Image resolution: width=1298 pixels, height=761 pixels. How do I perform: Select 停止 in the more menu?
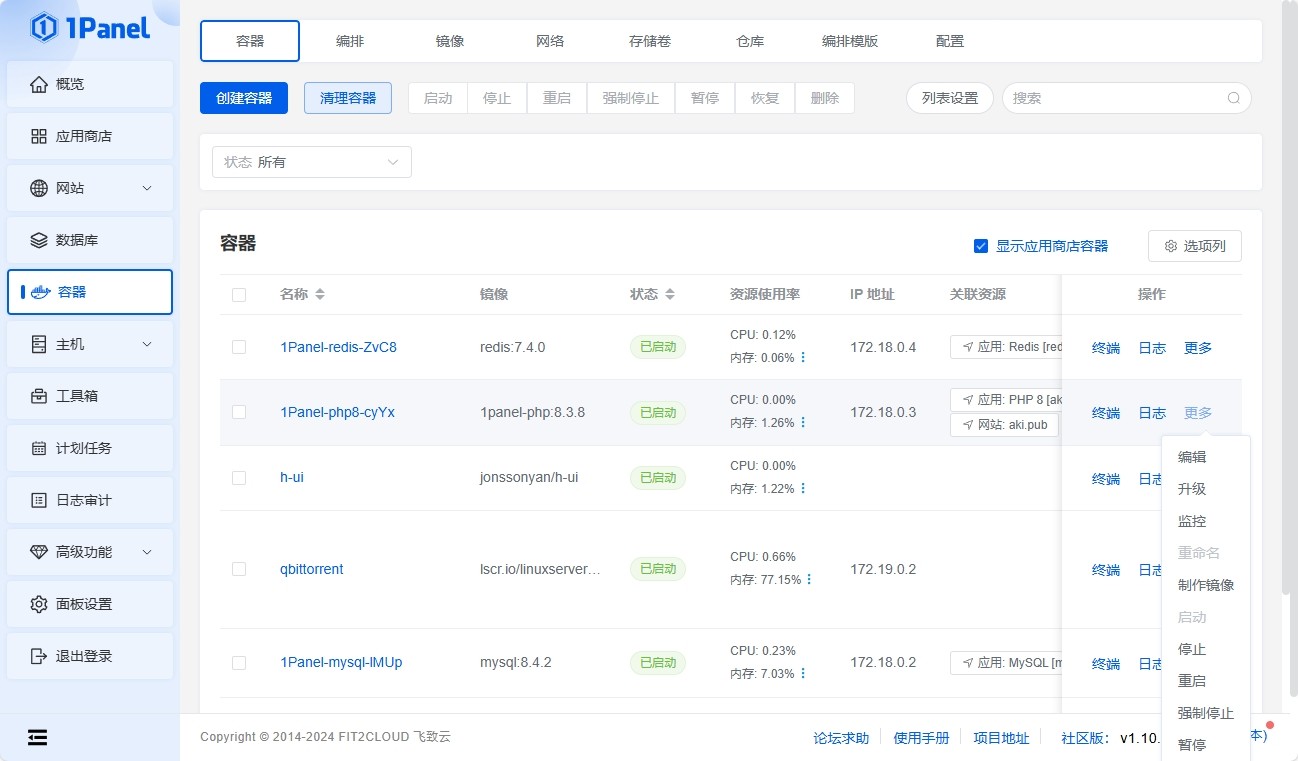(1206, 649)
